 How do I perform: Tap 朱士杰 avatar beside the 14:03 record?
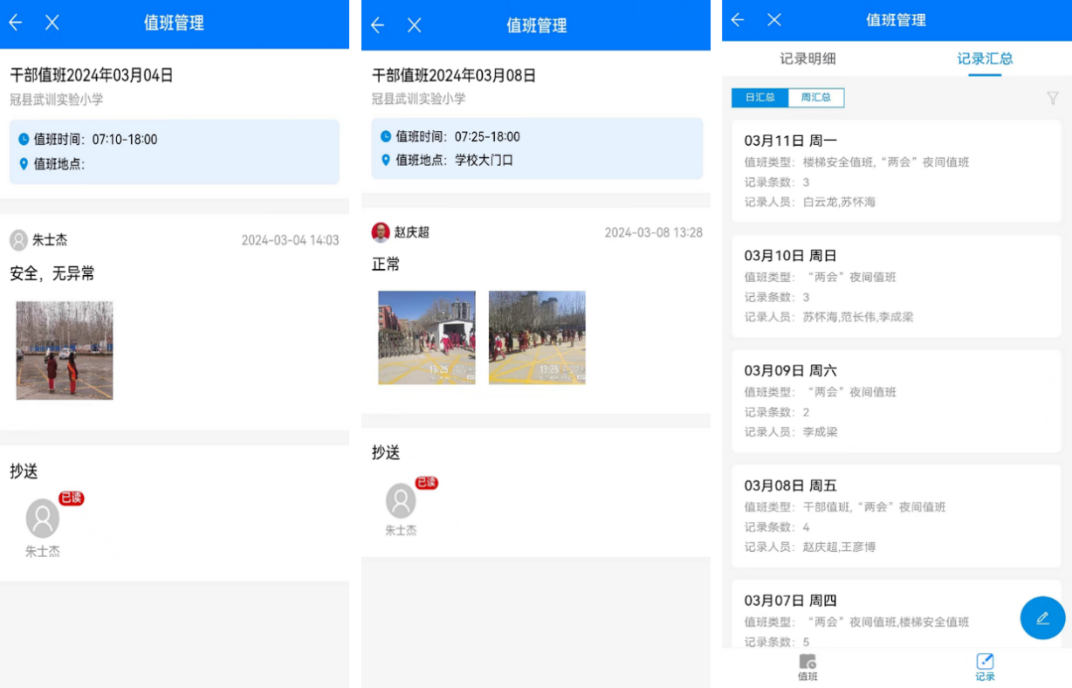tap(19, 240)
